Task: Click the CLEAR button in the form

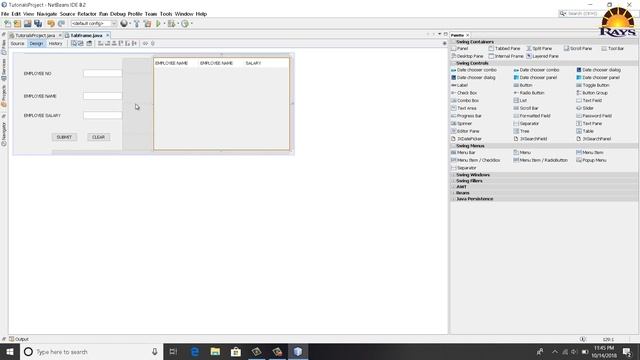Action: [98, 137]
